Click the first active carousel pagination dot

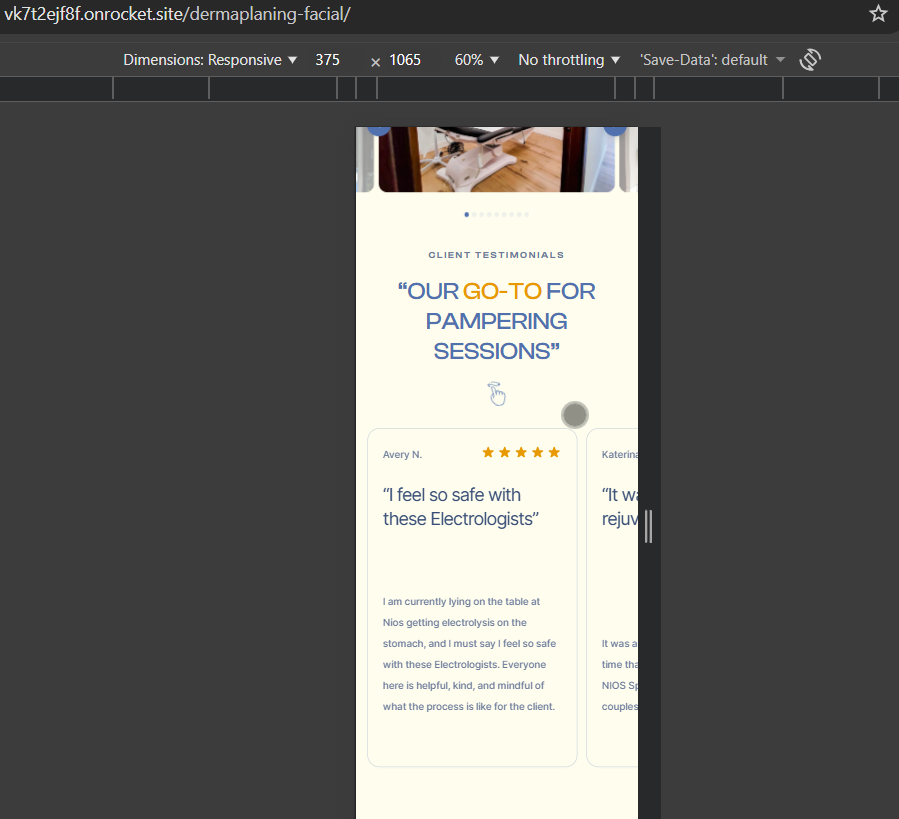click(467, 214)
